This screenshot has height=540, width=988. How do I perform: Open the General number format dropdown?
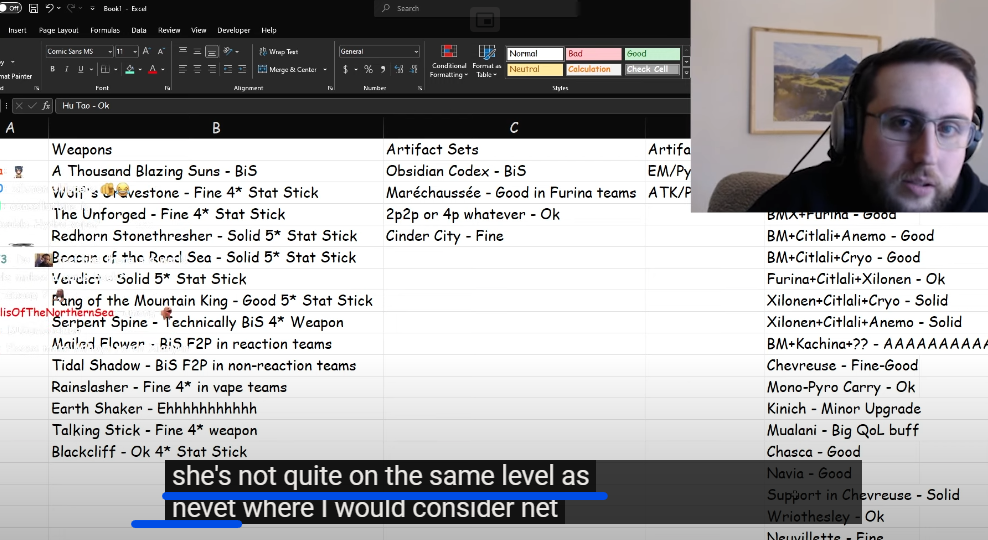tap(416, 52)
